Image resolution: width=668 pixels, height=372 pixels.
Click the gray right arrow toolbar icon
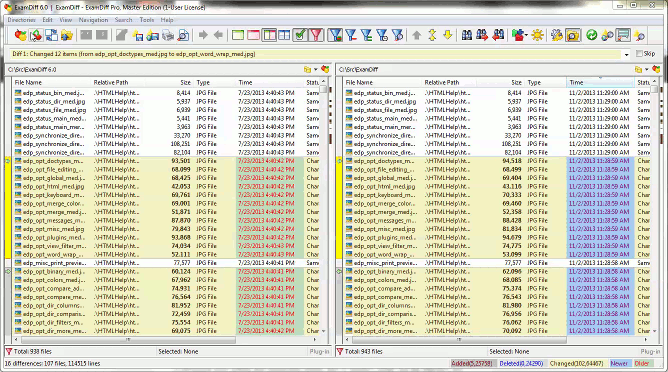coord(203,35)
